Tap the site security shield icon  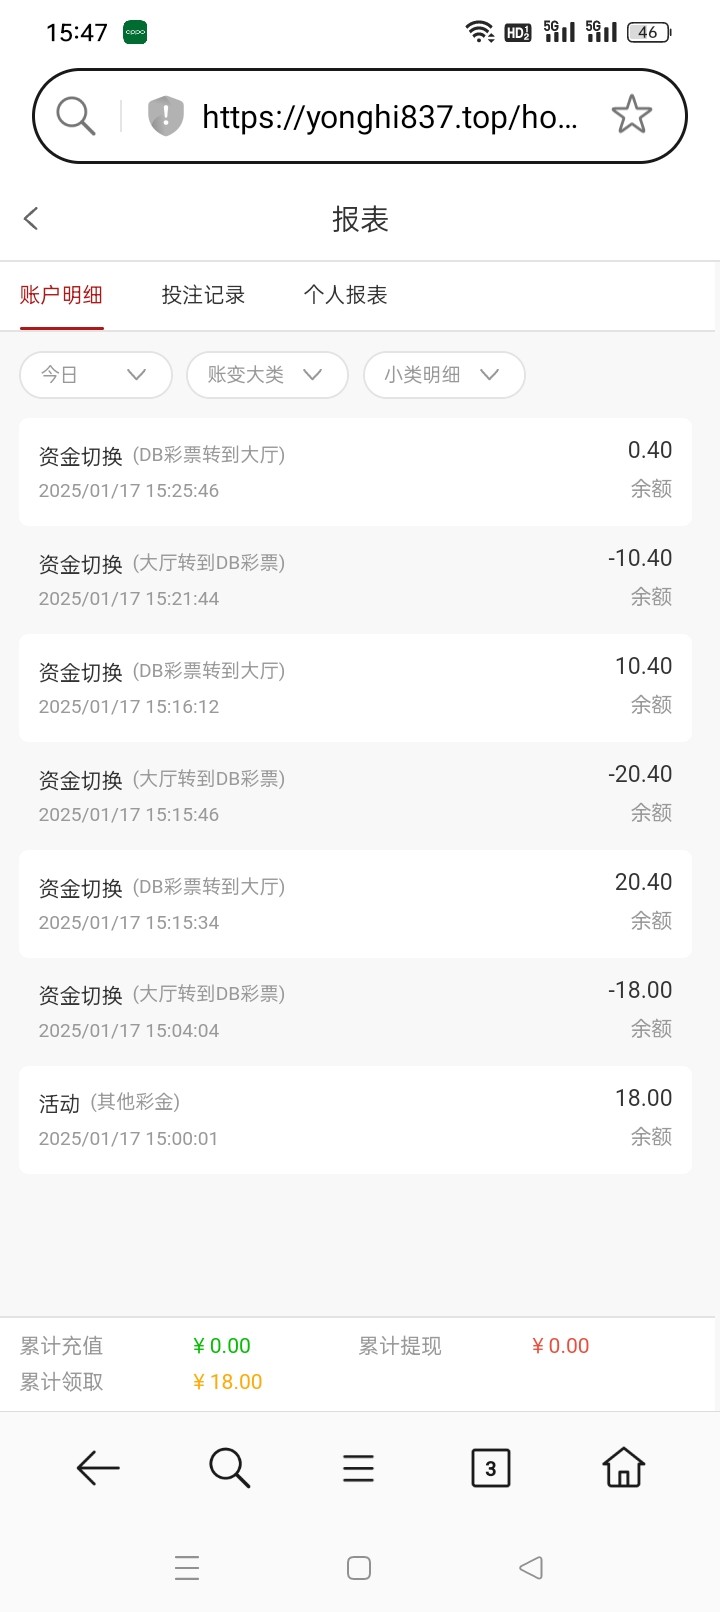[165, 116]
